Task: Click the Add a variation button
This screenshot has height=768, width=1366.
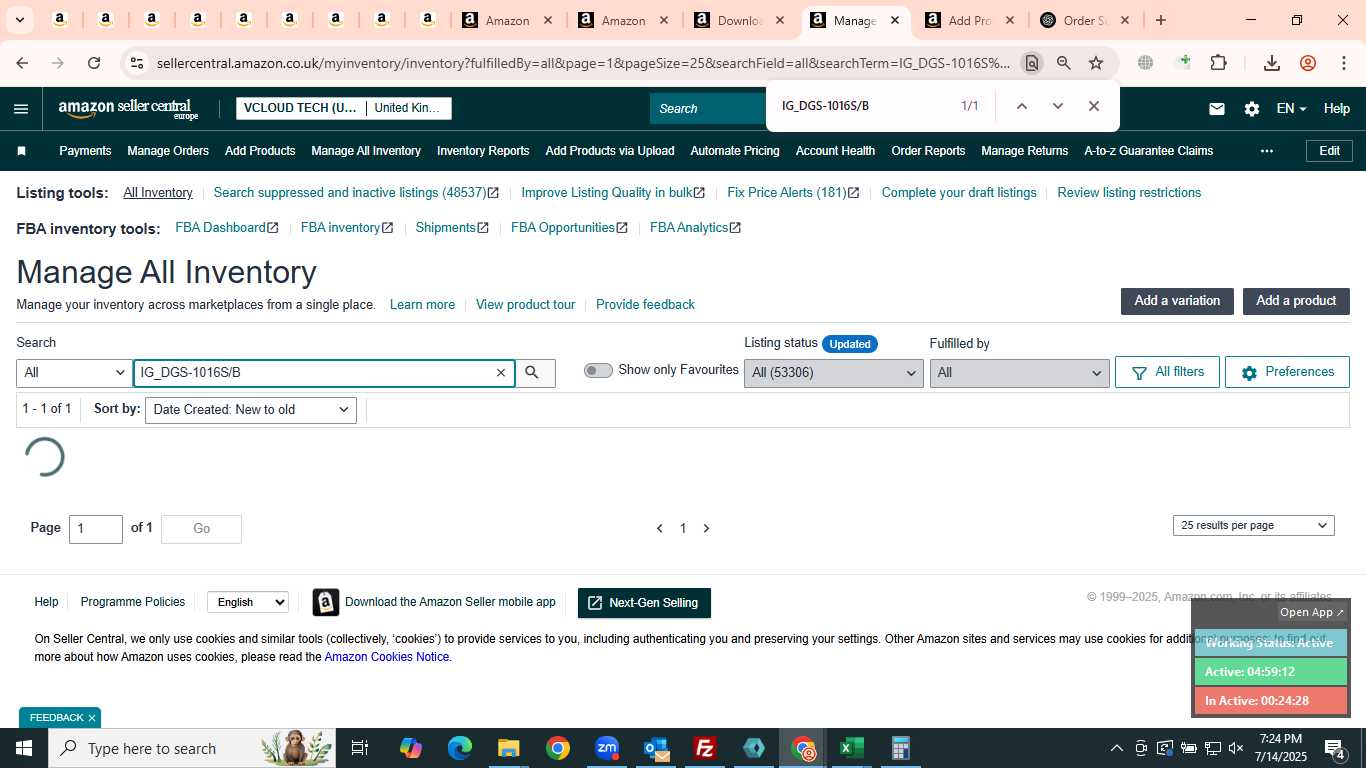Action: click(x=1177, y=301)
